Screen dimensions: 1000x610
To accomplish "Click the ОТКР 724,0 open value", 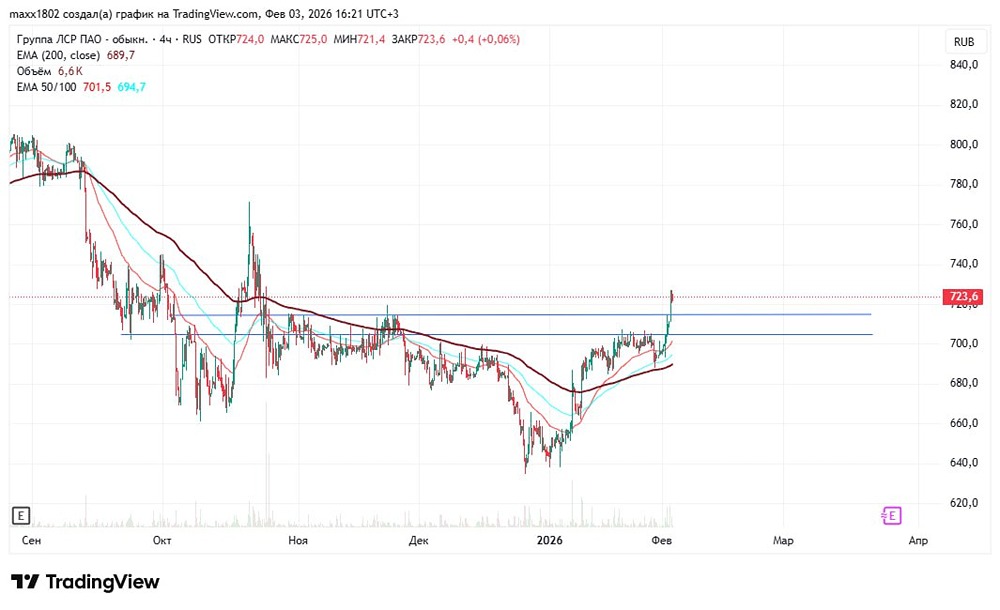I will 236,39.
